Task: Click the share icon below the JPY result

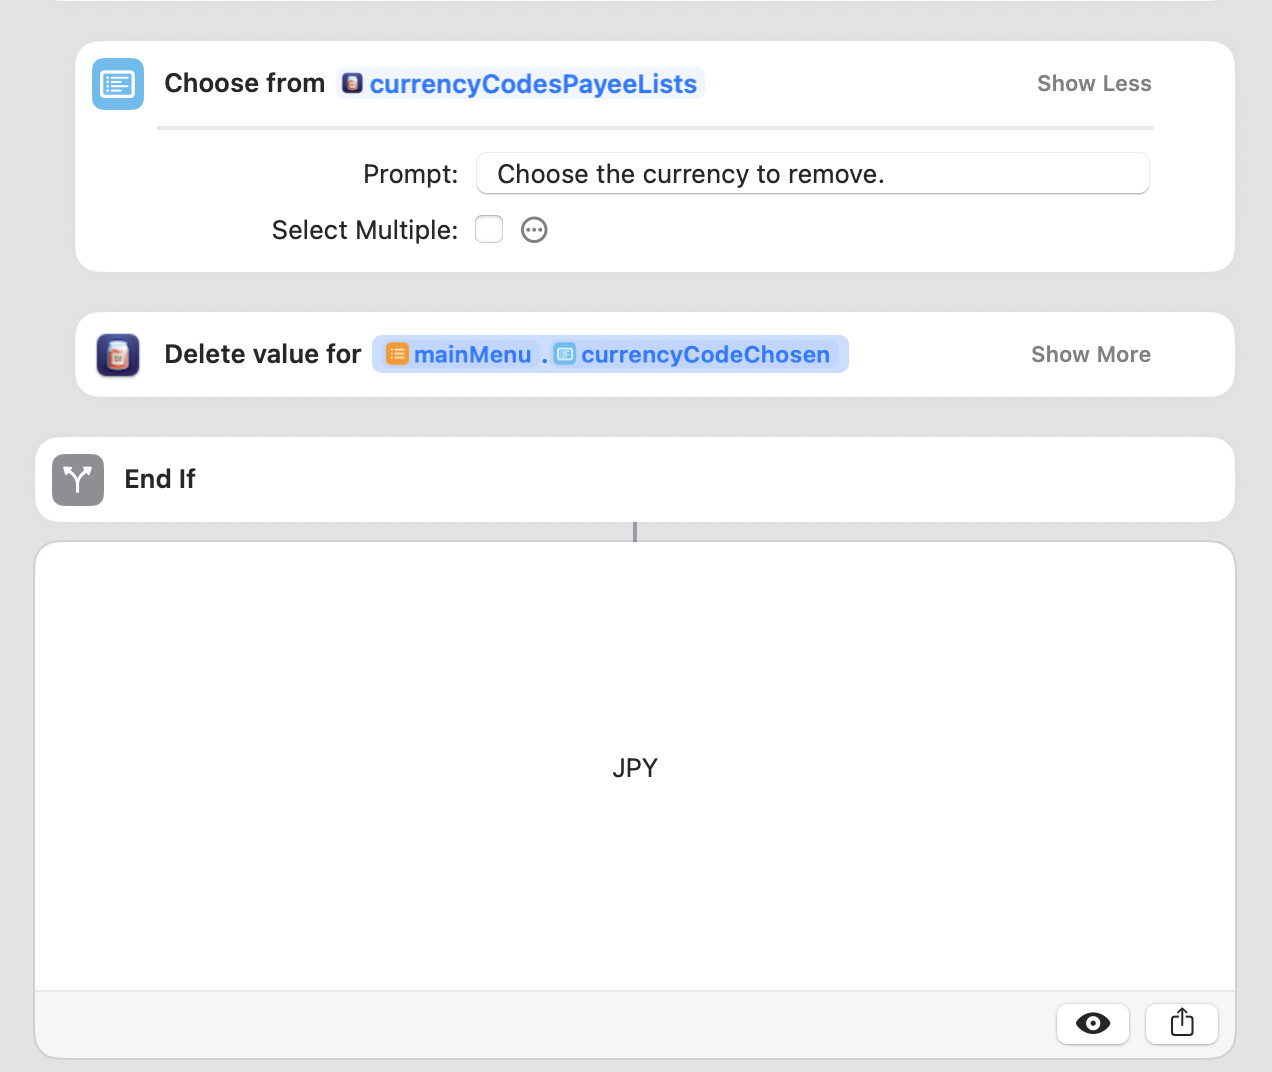Action: point(1182,1023)
